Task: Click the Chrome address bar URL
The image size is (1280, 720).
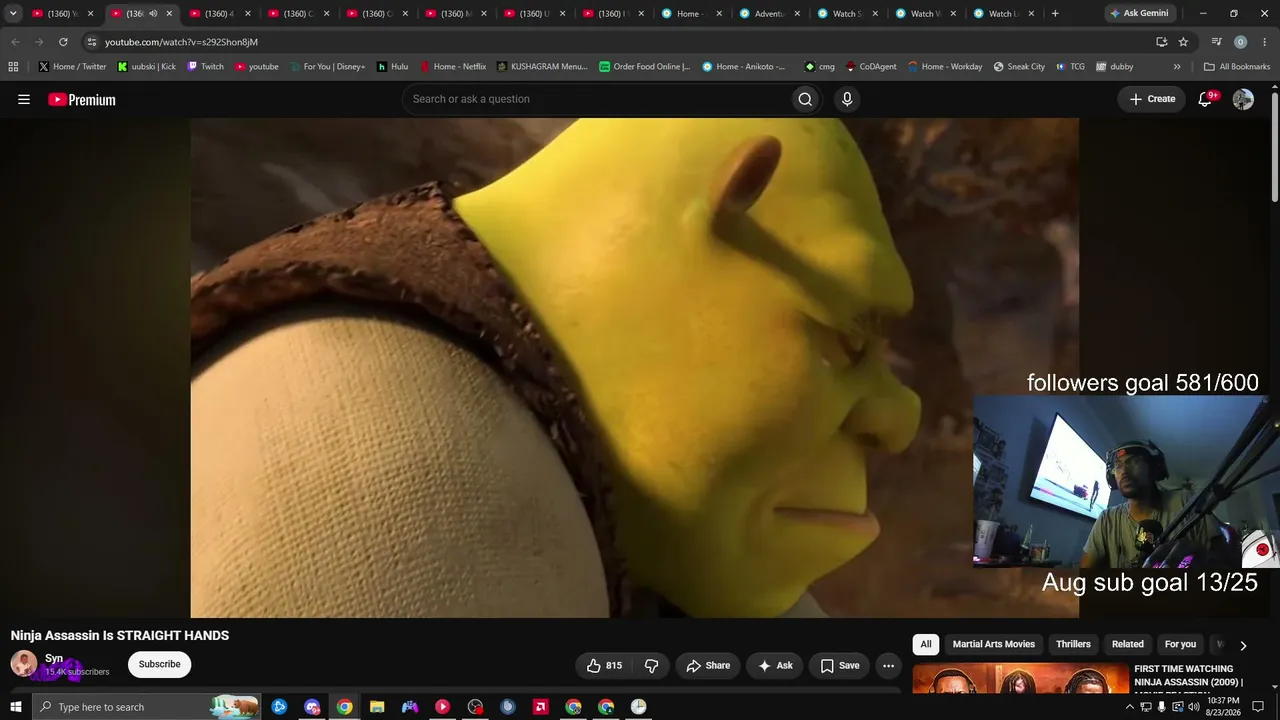Action: [x=181, y=42]
